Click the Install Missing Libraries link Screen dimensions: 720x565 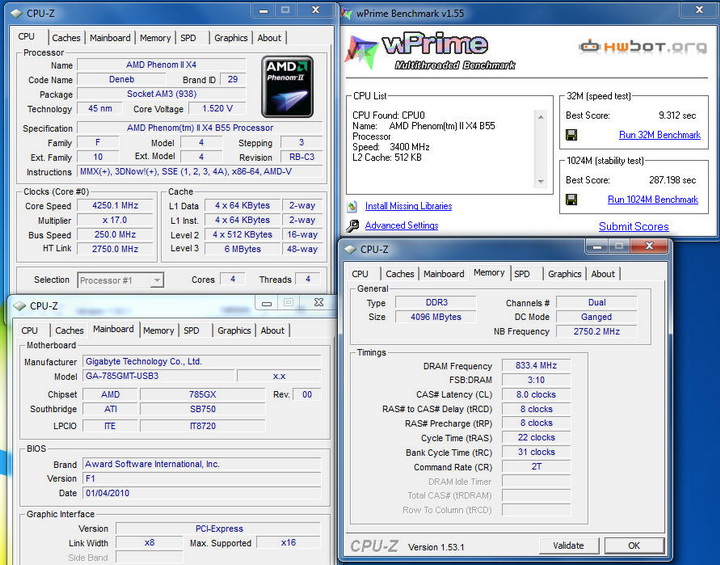point(408,206)
